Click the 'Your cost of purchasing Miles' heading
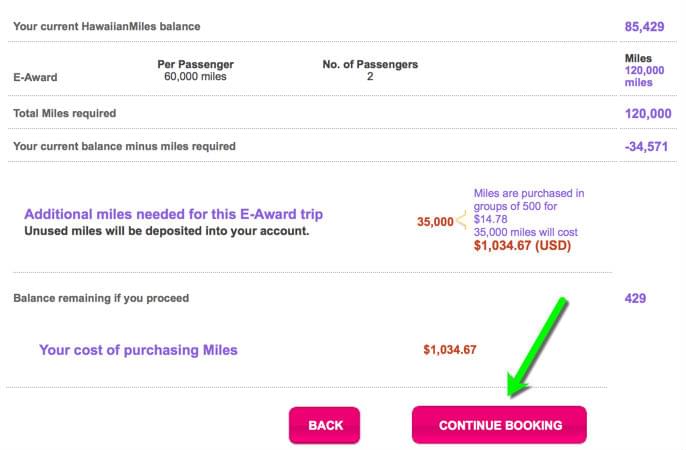 point(138,350)
